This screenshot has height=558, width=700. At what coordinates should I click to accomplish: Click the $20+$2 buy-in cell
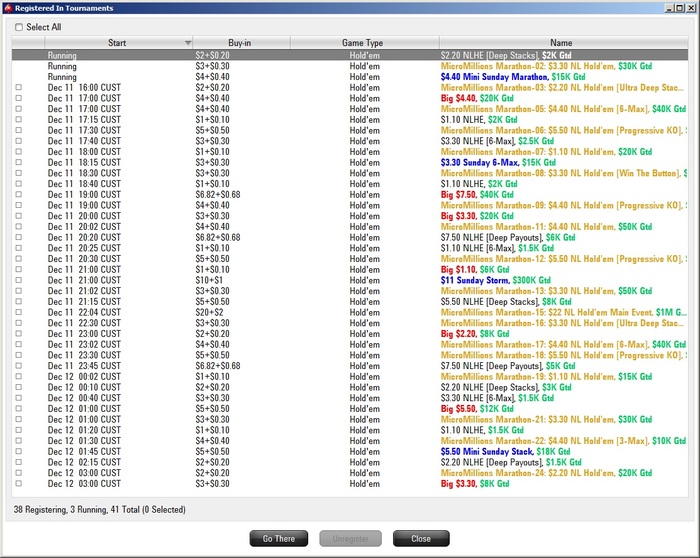[209, 312]
